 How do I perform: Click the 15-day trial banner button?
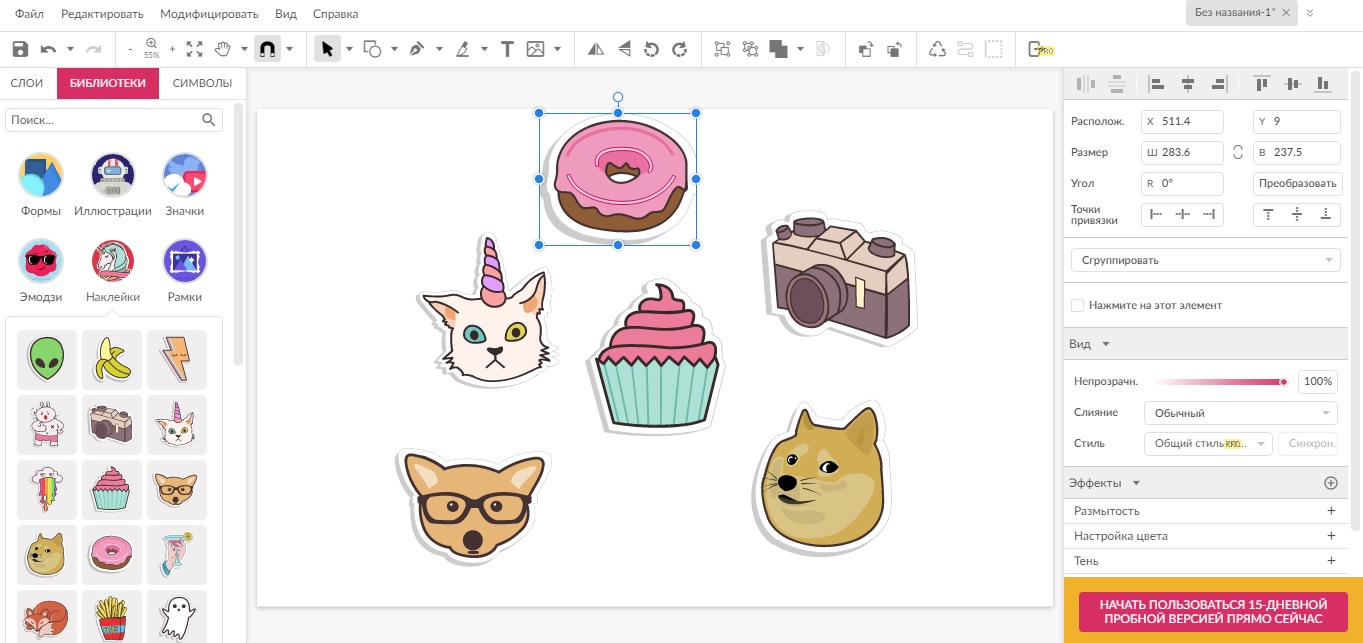pyautogui.click(x=1212, y=612)
